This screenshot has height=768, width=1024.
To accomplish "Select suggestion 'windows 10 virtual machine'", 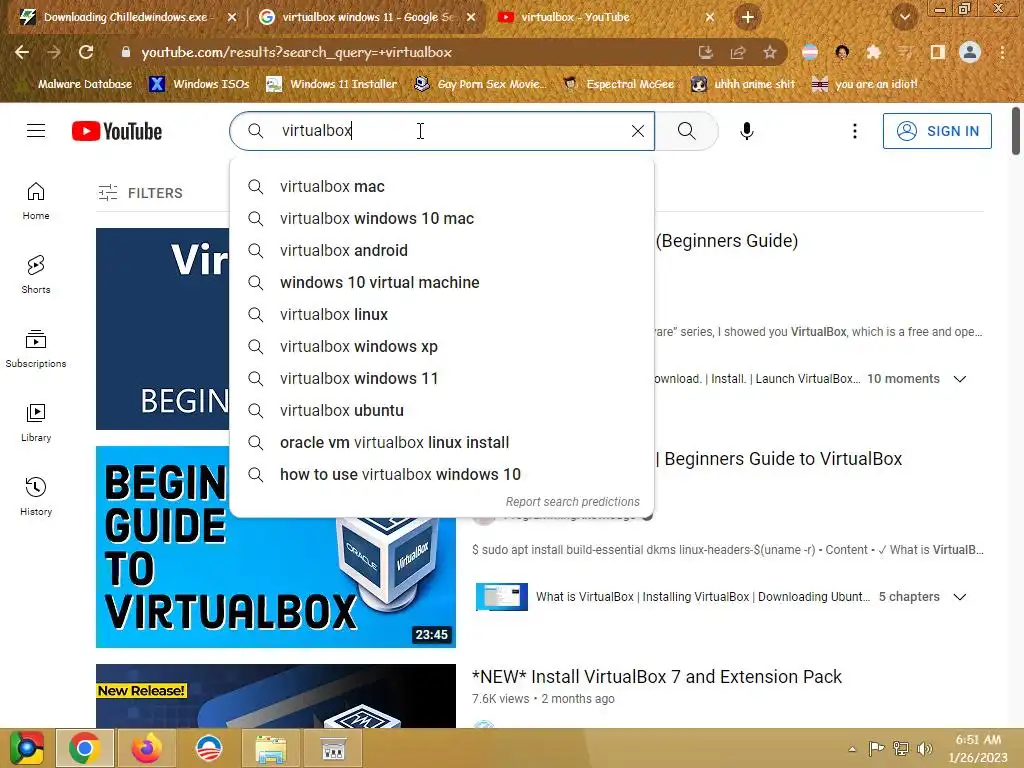I will (x=441, y=283).
